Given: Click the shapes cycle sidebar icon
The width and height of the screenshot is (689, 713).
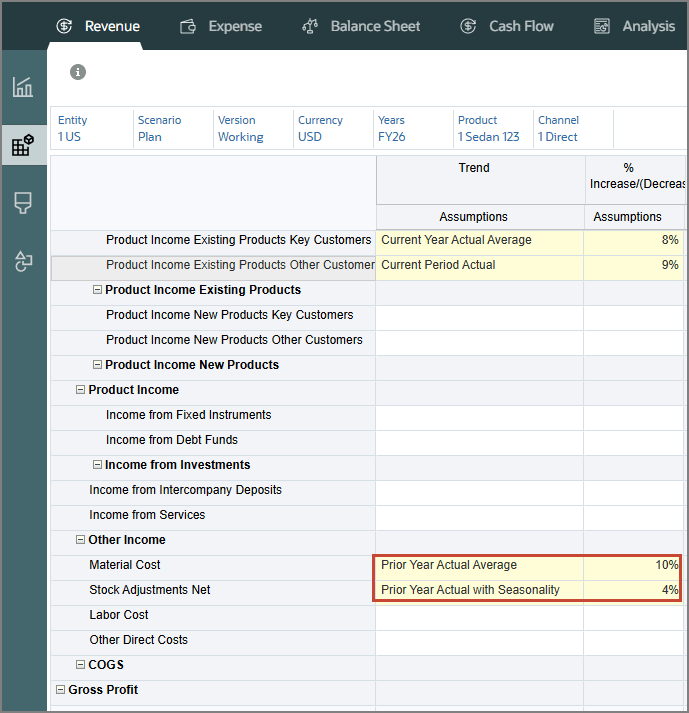Looking at the screenshot, I should coord(23,261).
